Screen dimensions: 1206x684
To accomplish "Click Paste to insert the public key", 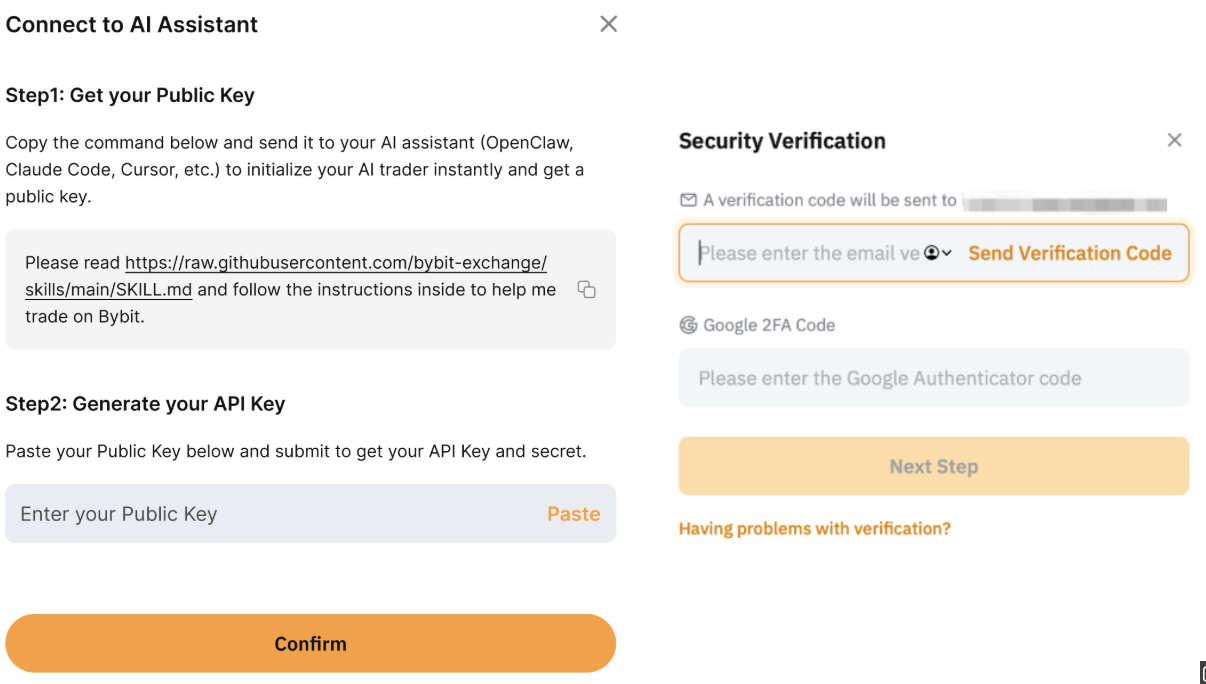I will [x=574, y=514].
